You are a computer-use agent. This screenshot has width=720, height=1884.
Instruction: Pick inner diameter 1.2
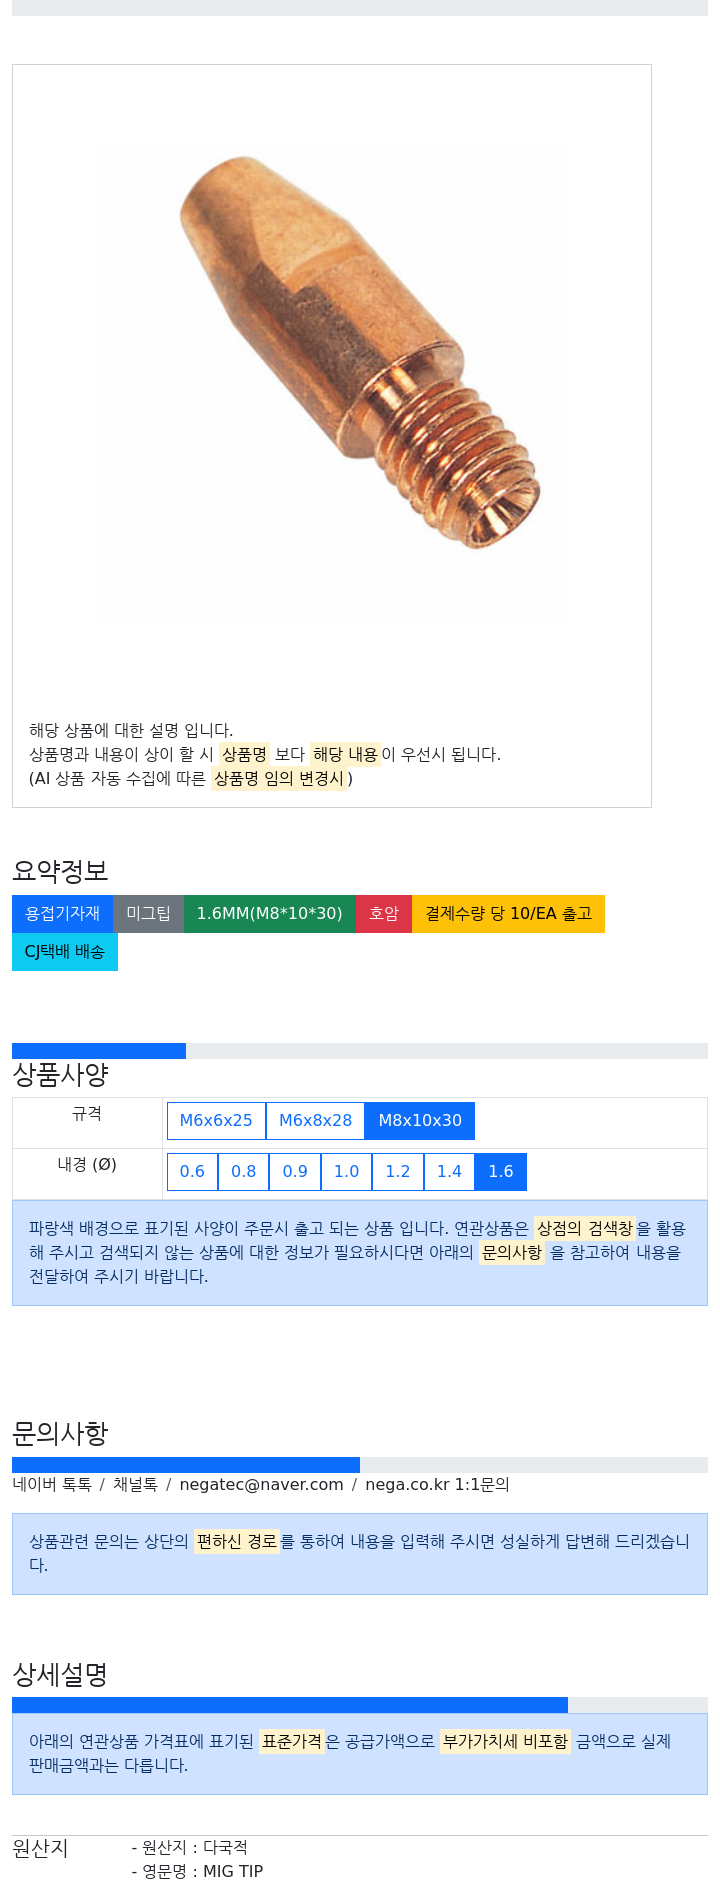pos(398,1172)
